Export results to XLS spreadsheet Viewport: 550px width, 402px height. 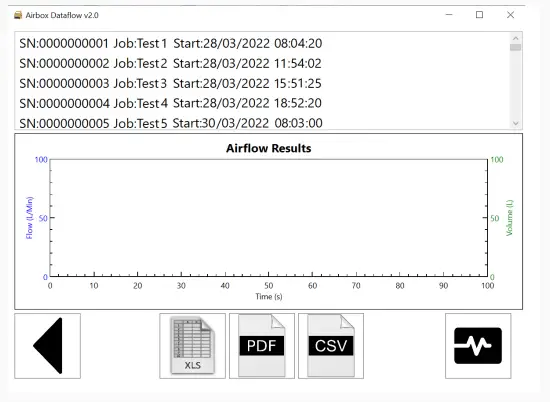(x=192, y=346)
